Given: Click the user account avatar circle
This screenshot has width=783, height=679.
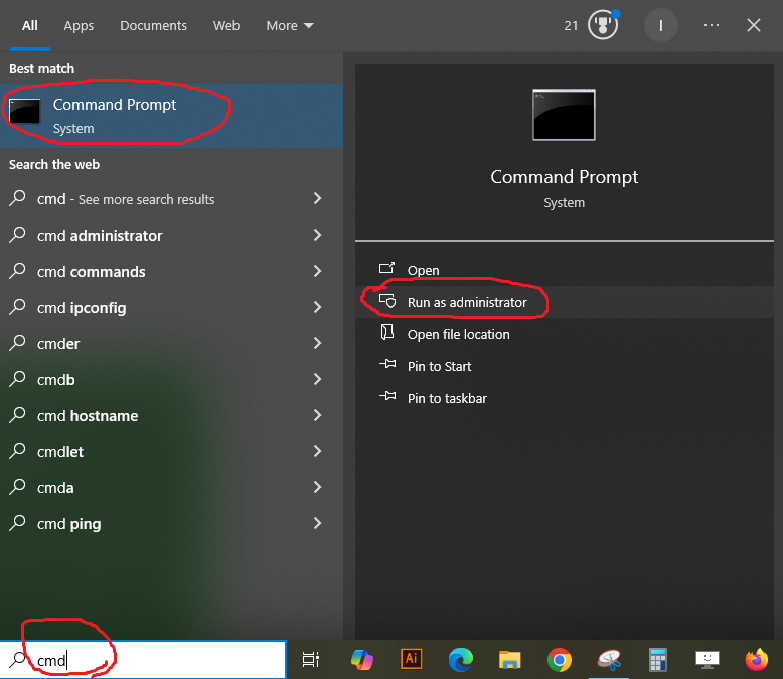Looking at the screenshot, I should click(x=660, y=25).
